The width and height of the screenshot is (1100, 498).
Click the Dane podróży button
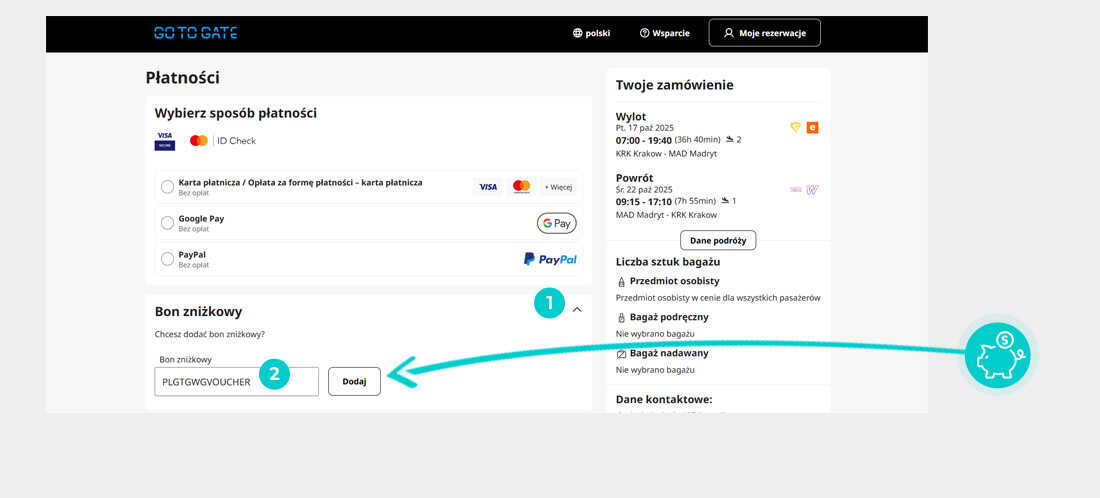pyautogui.click(x=718, y=240)
